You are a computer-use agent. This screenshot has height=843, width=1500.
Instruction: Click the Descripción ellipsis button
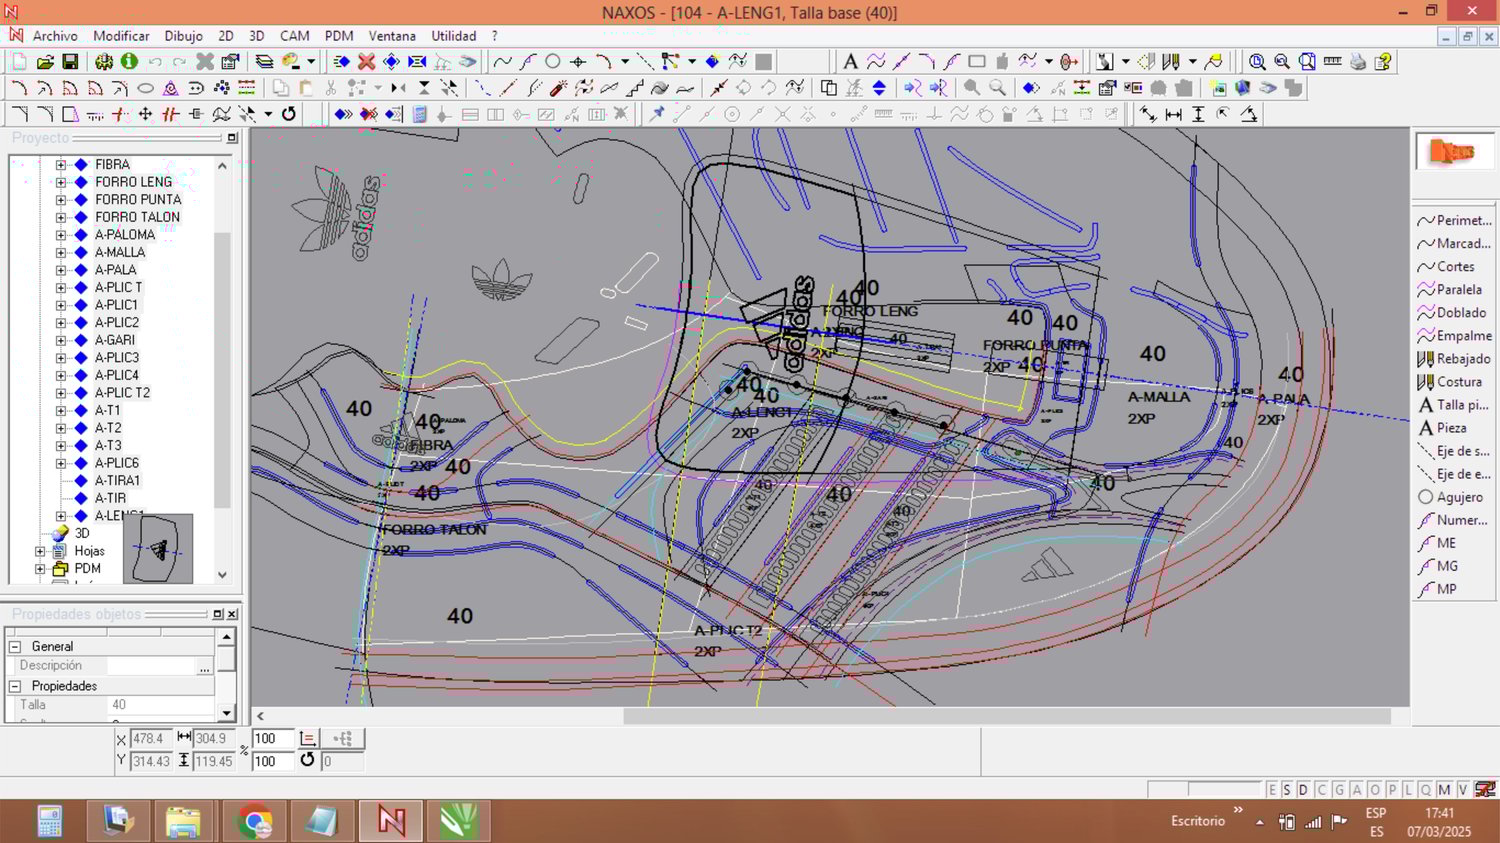pos(205,667)
